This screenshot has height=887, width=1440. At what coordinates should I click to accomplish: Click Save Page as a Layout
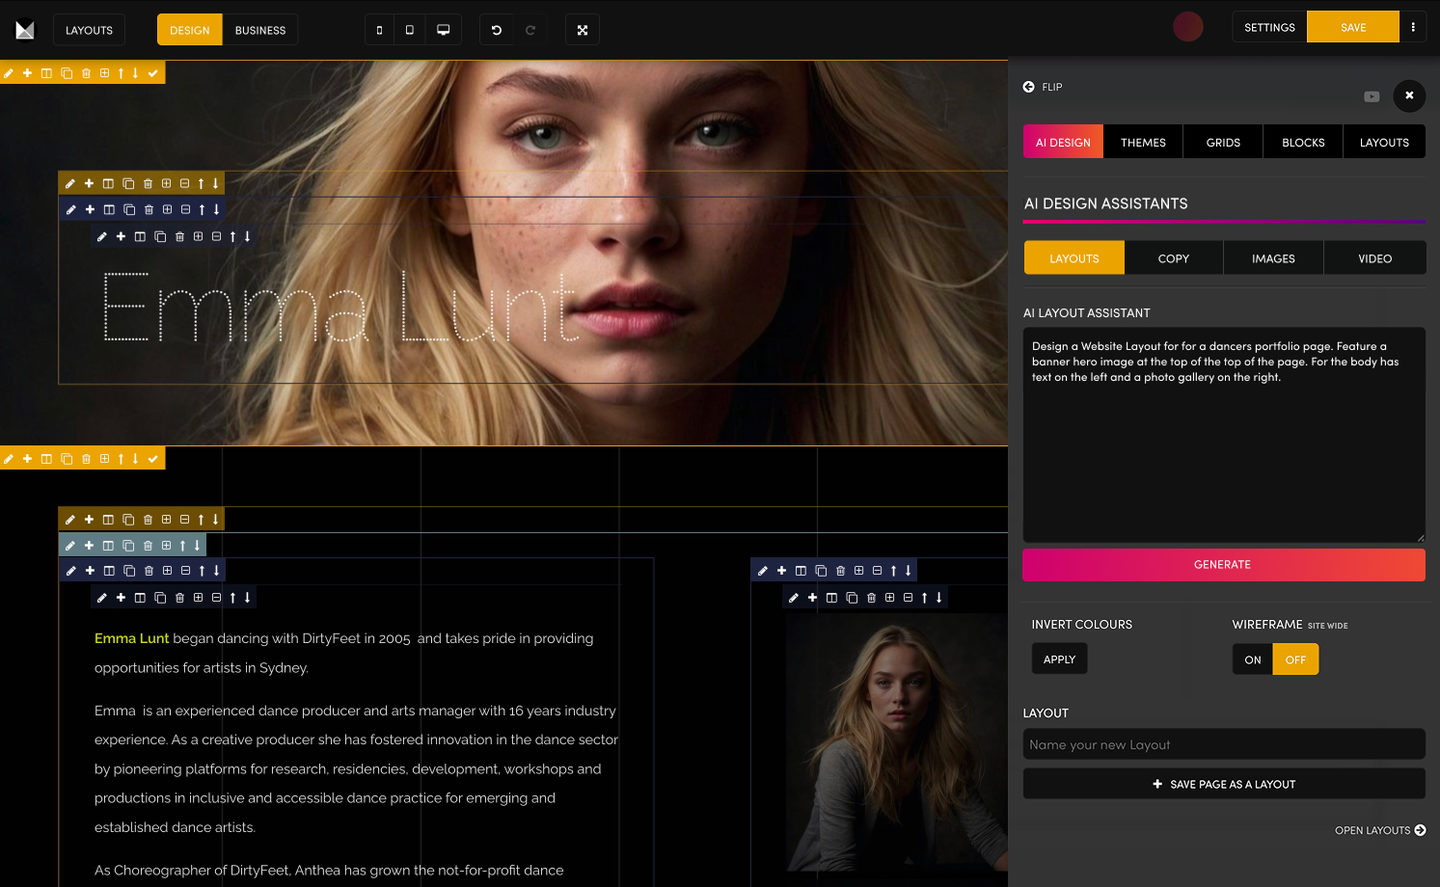coord(1223,784)
